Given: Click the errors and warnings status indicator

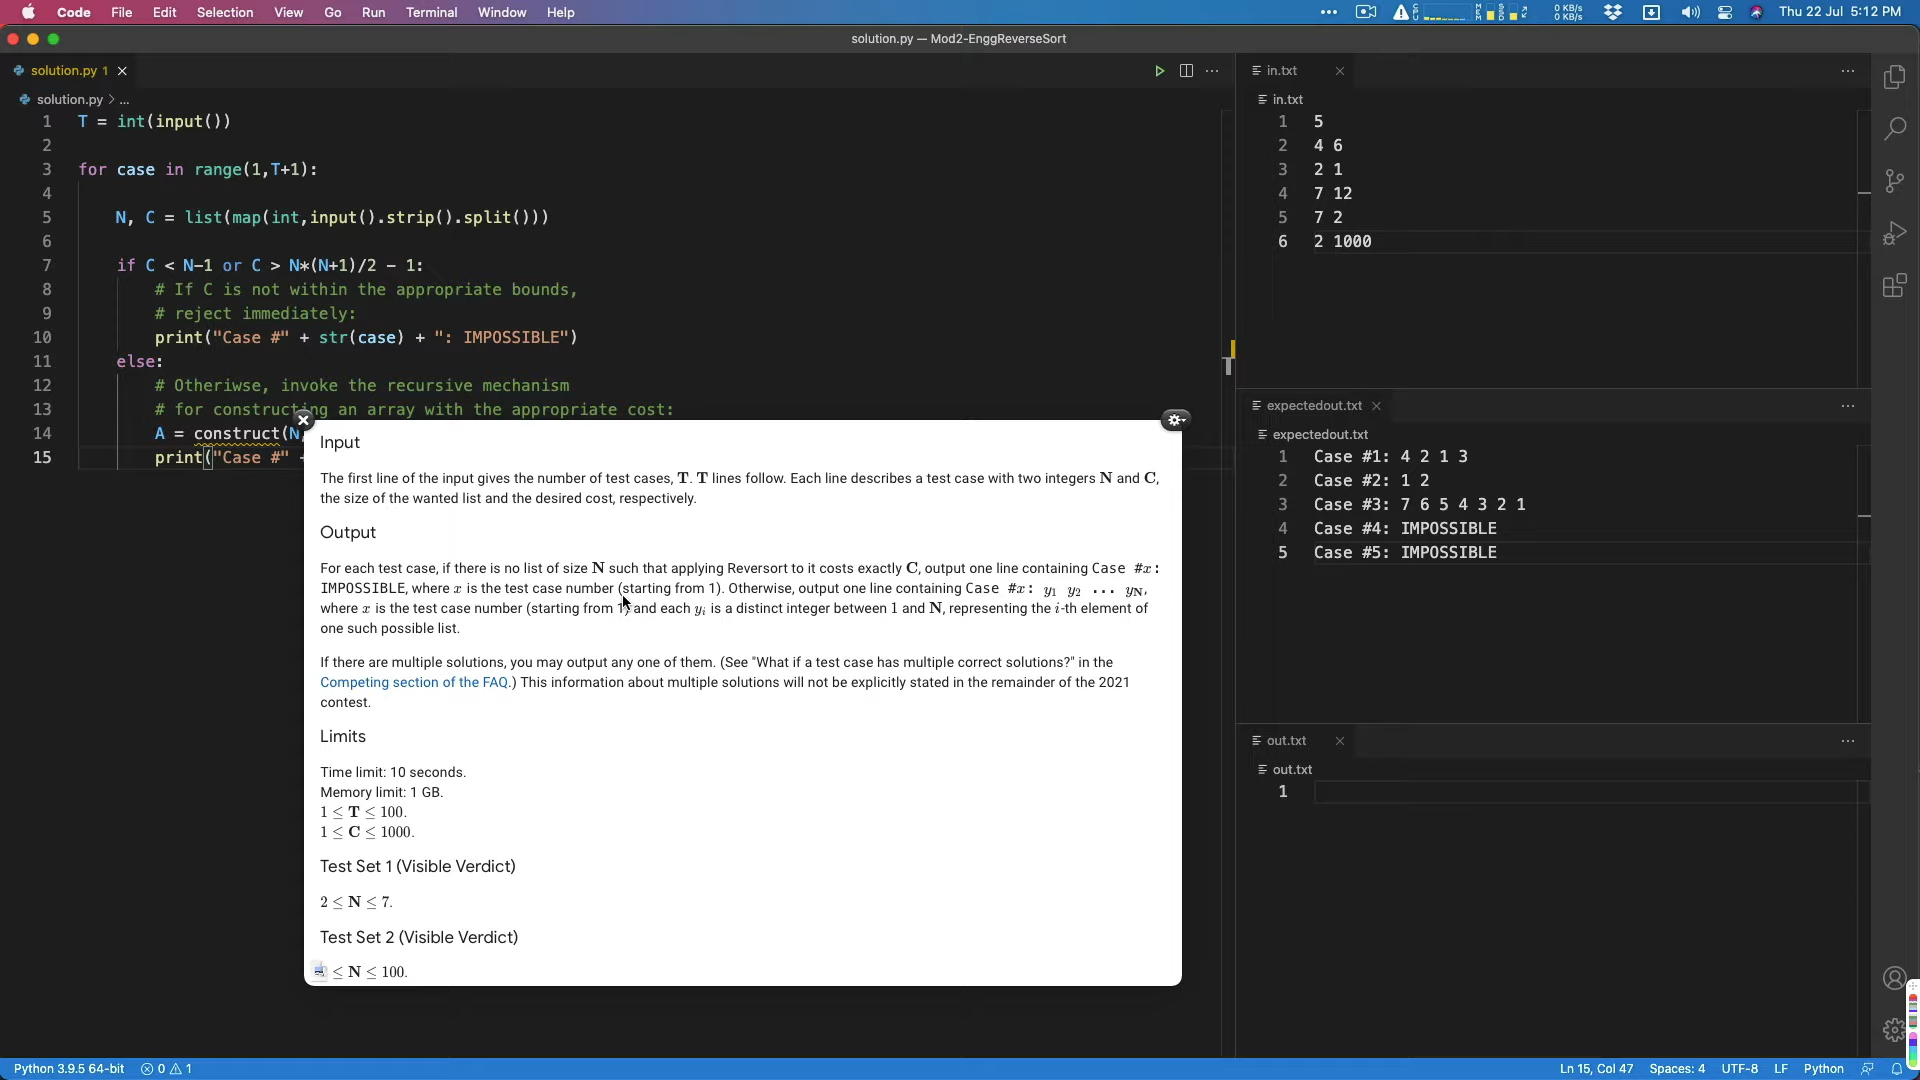Looking at the screenshot, I should coord(166,1069).
